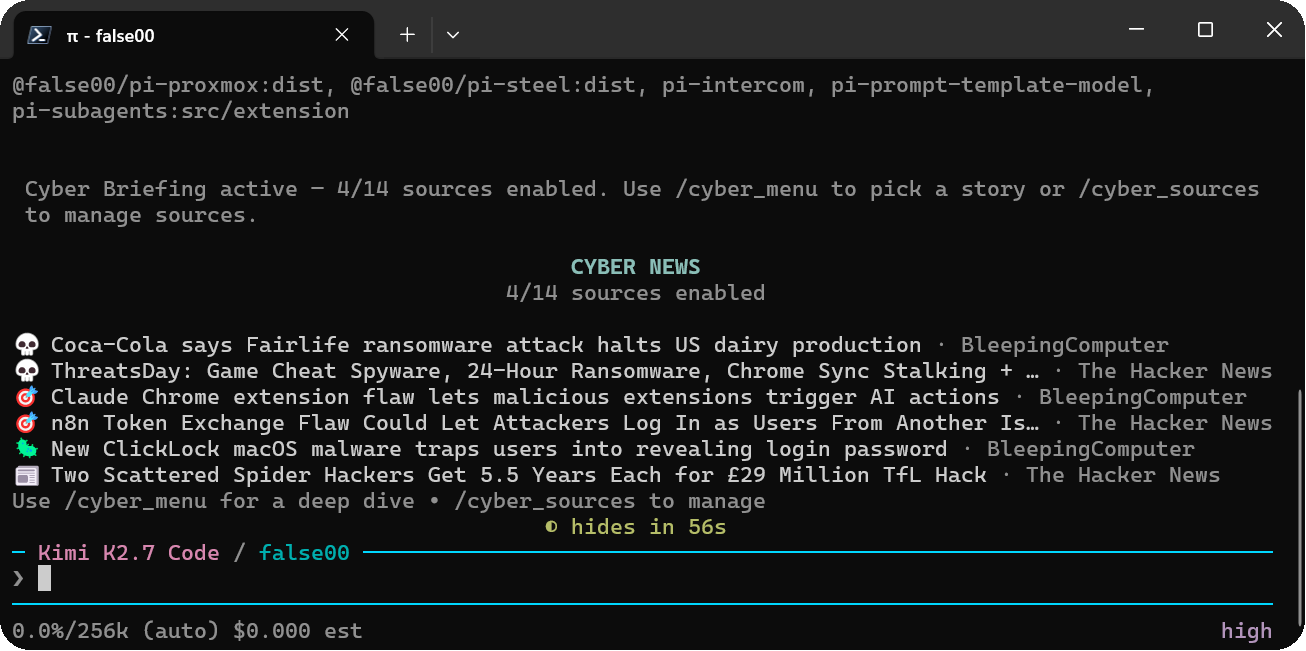
Task: Click the "Kimi K2.7 Code" model label
Action: click(x=129, y=553)
